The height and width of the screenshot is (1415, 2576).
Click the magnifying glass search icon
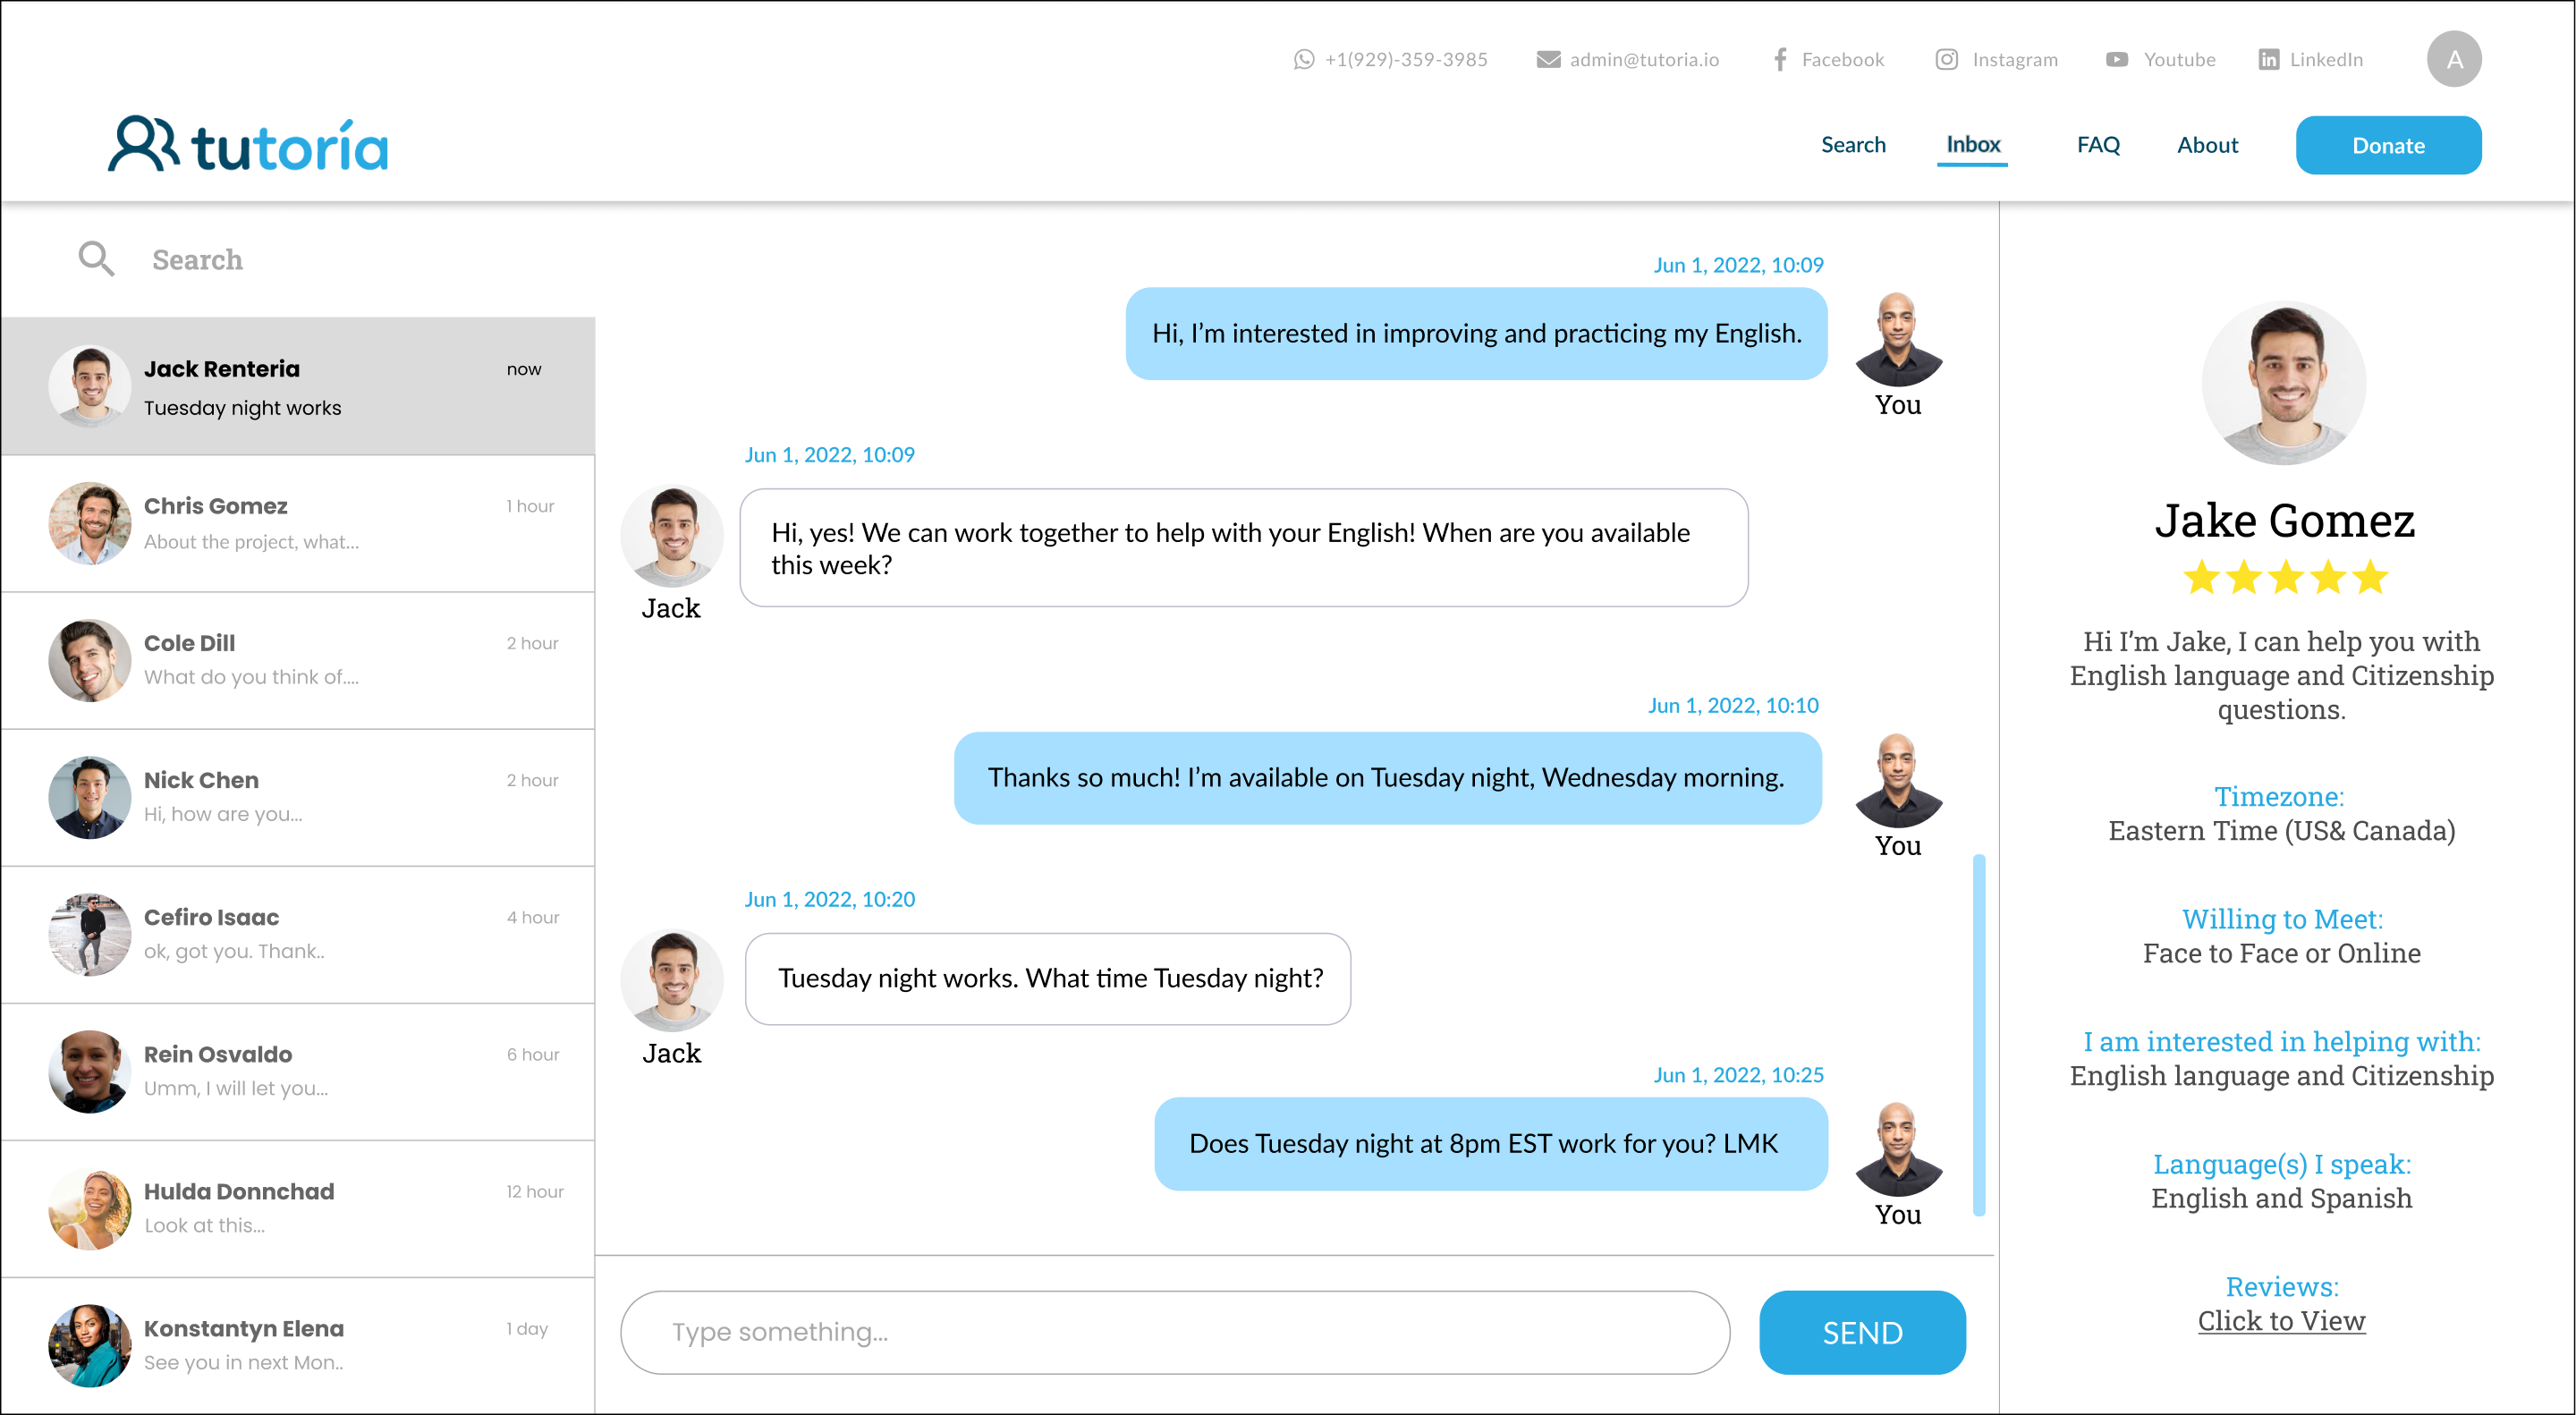tap(96, 259)
